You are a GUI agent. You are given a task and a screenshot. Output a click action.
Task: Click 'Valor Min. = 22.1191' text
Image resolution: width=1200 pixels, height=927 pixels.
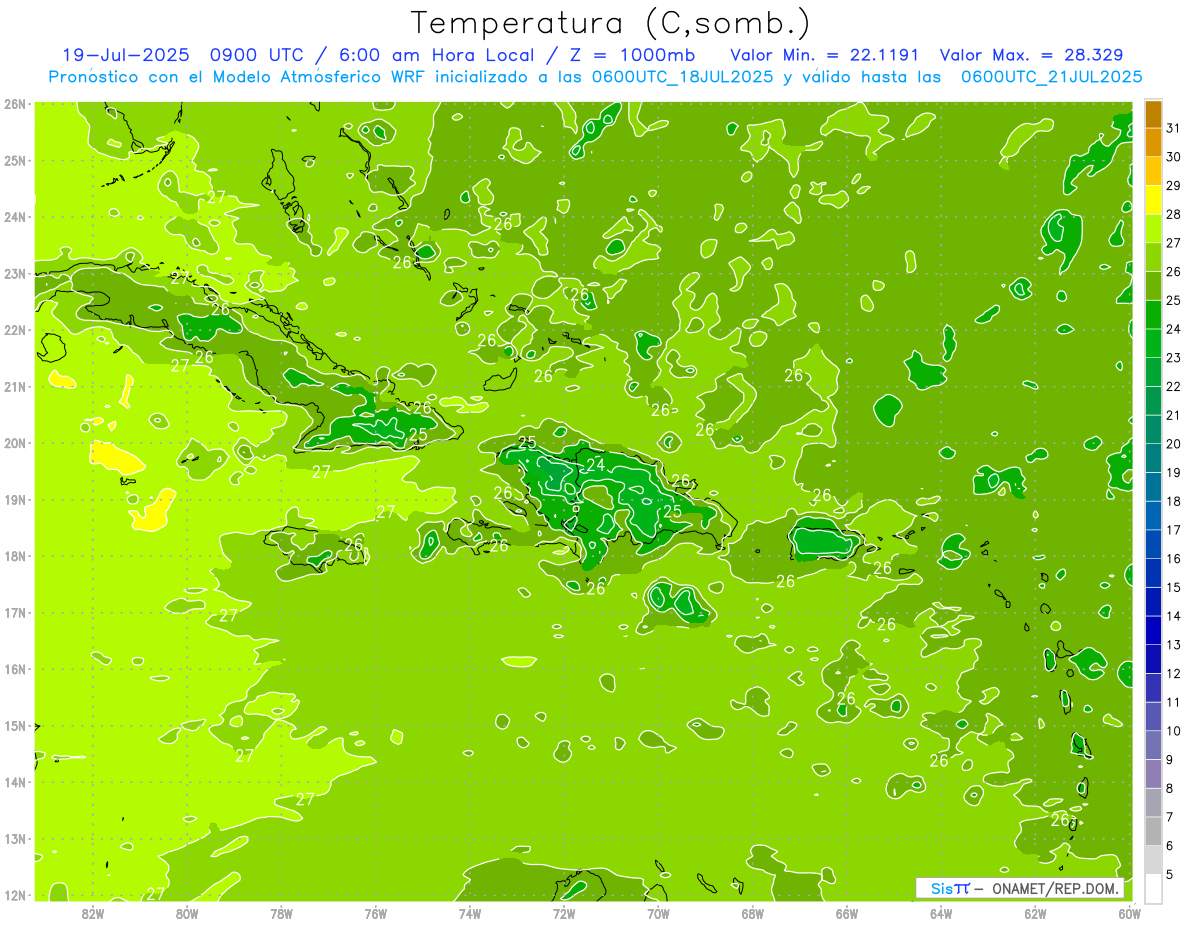[x=824, y=54]
